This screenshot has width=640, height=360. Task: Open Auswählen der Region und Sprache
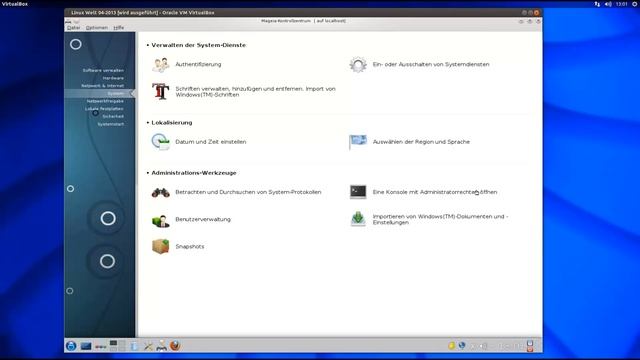421,142
